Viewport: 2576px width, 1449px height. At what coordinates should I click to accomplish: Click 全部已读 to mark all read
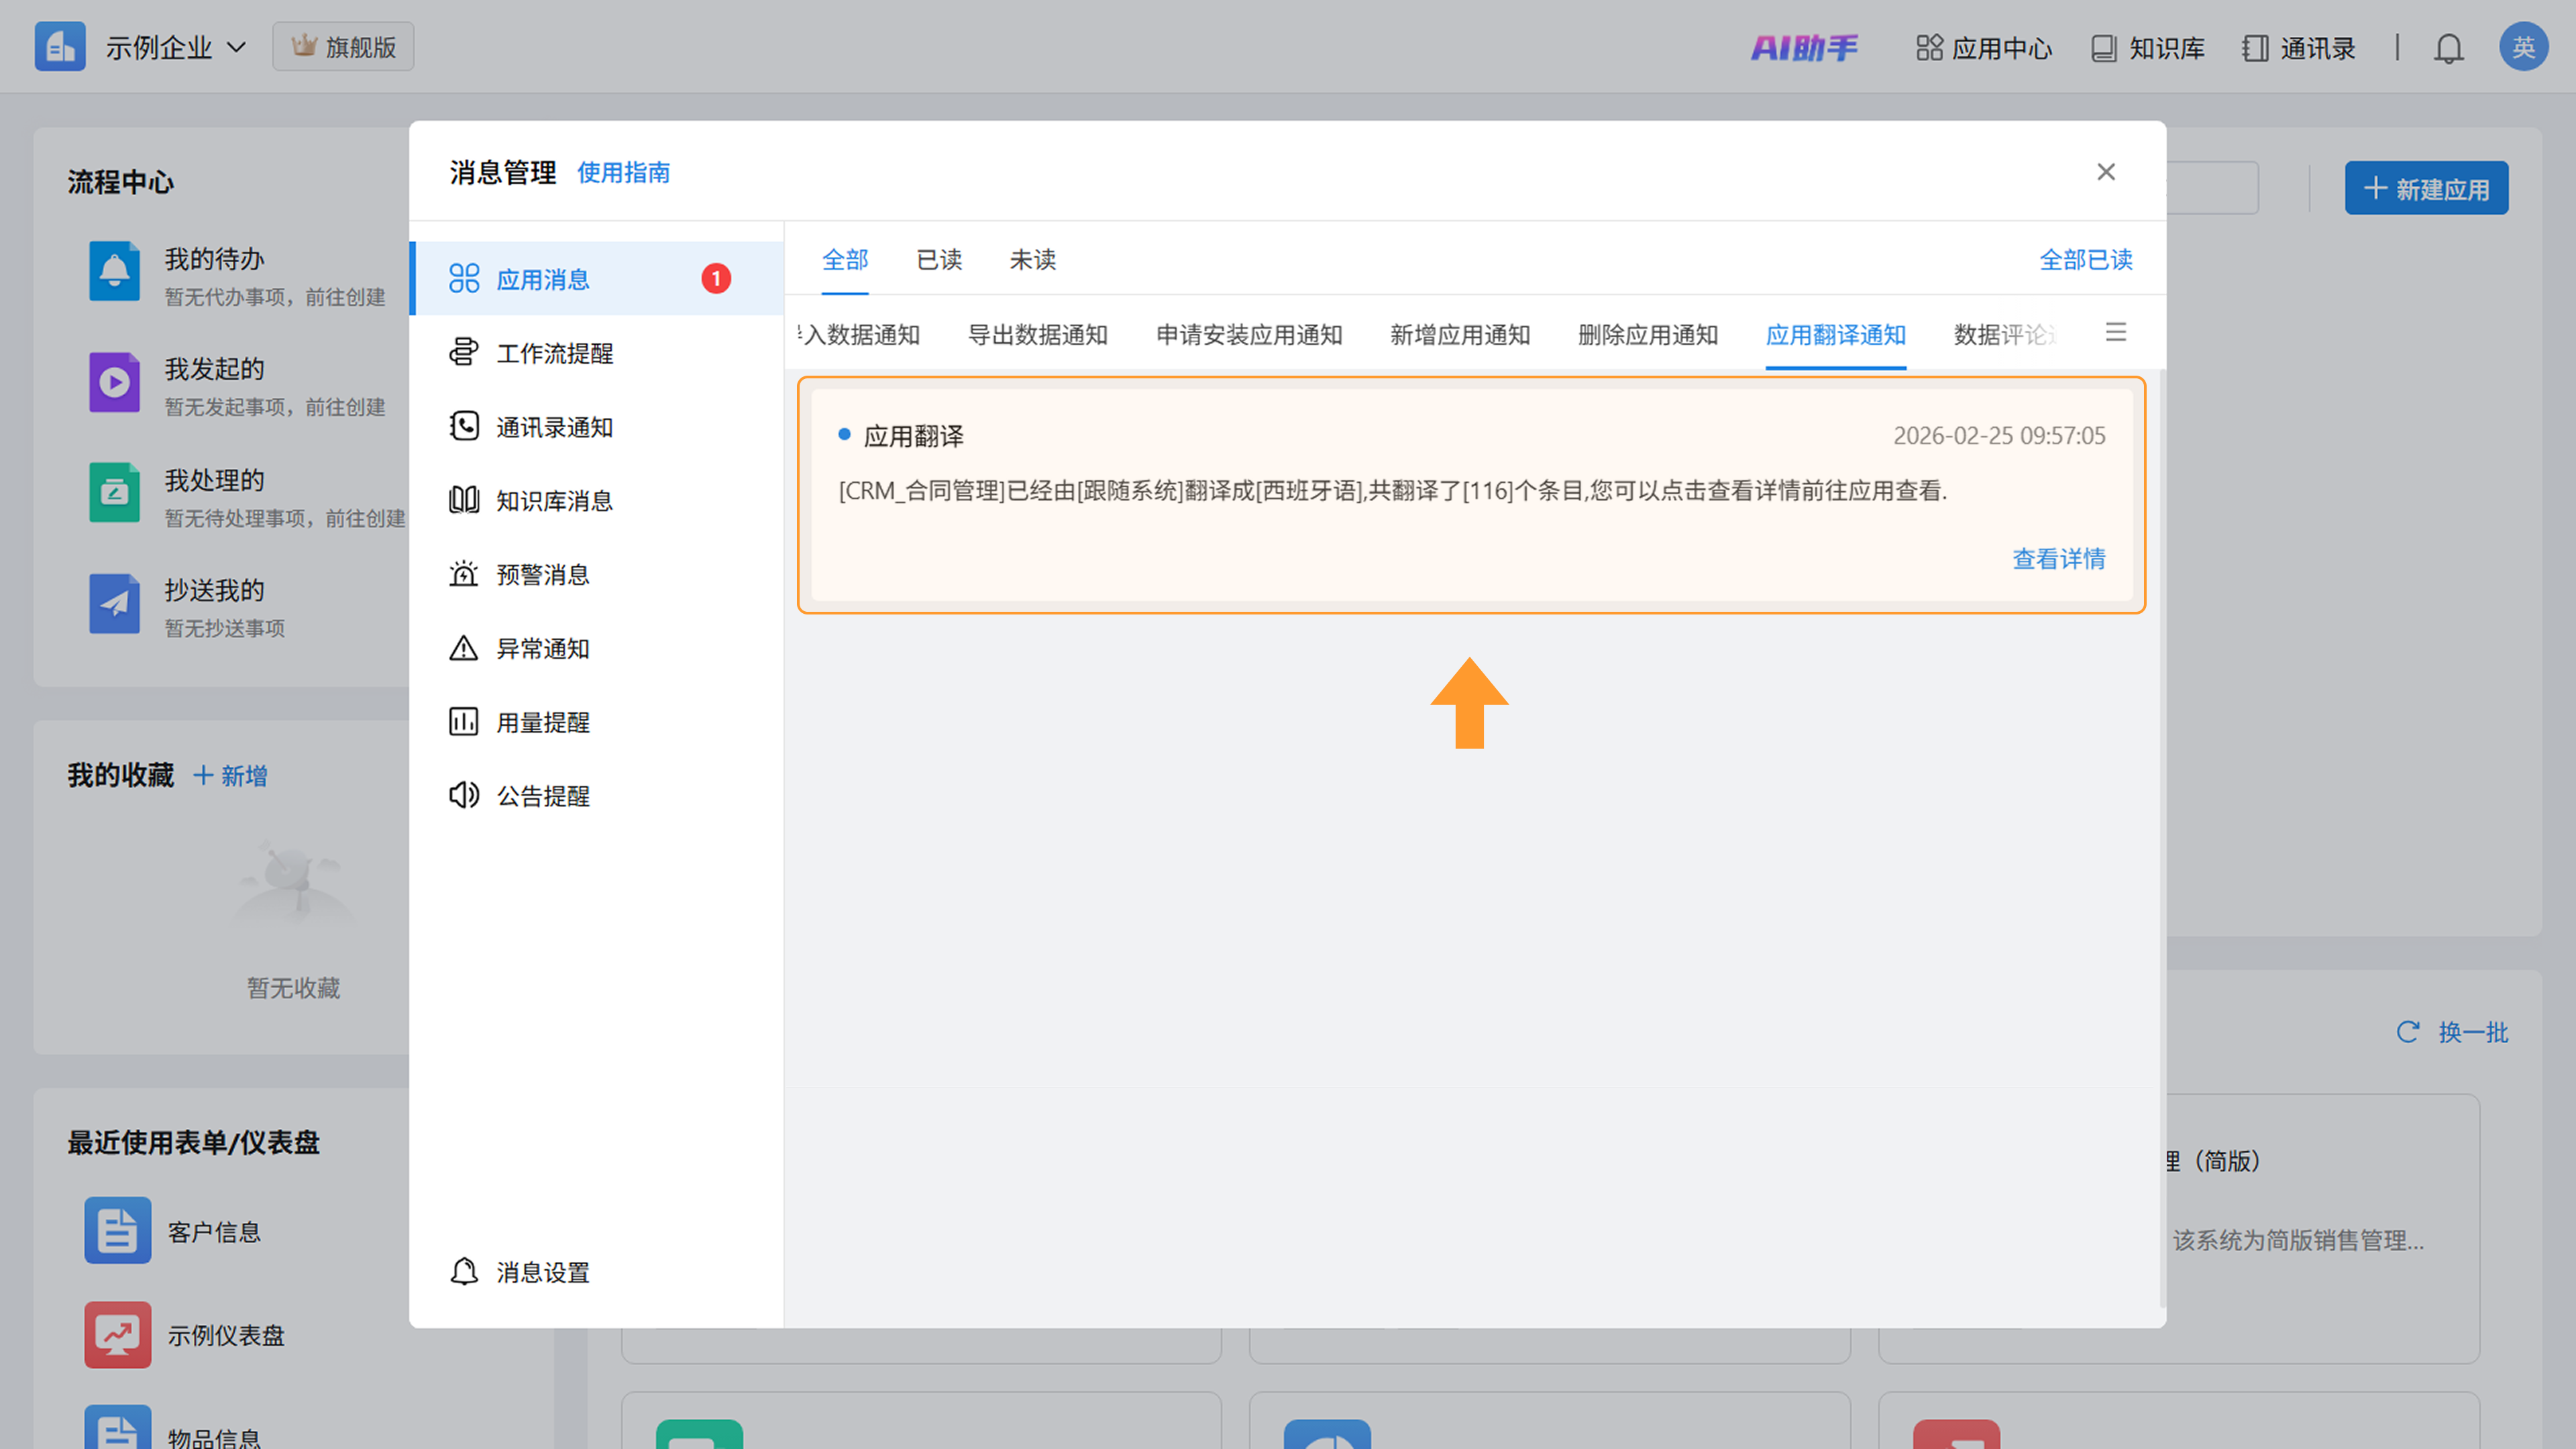point(2085,260)
